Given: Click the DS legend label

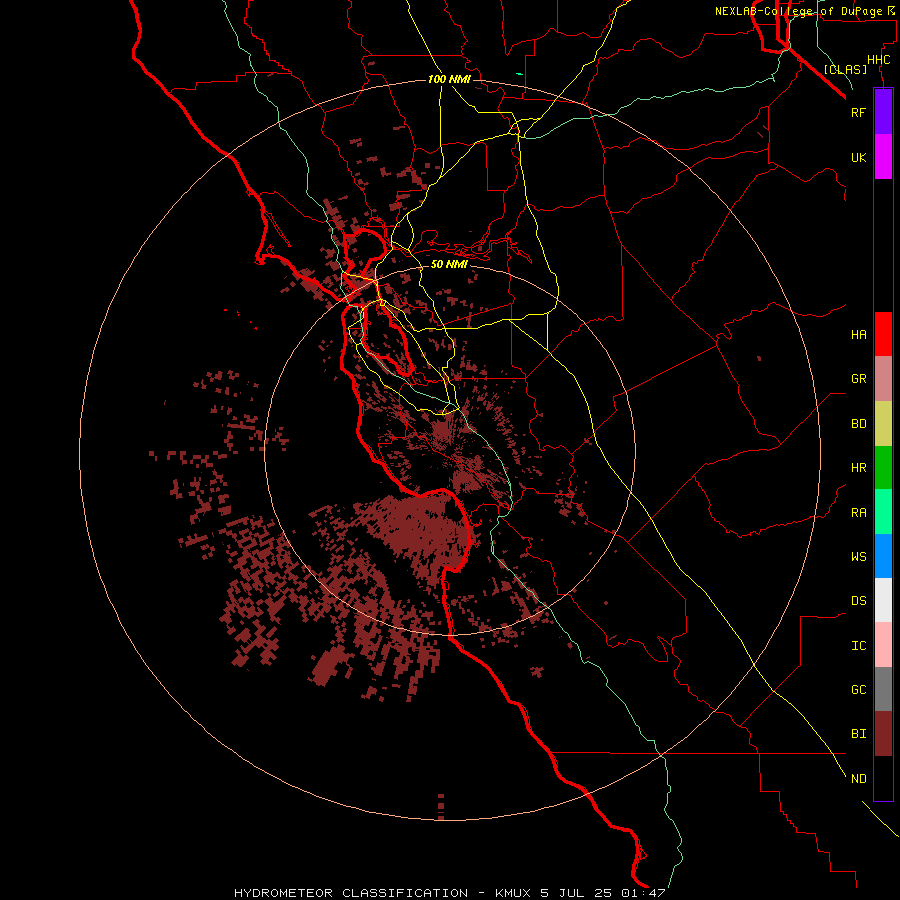Looking at the screenshot, I should (x=858, y=601).
